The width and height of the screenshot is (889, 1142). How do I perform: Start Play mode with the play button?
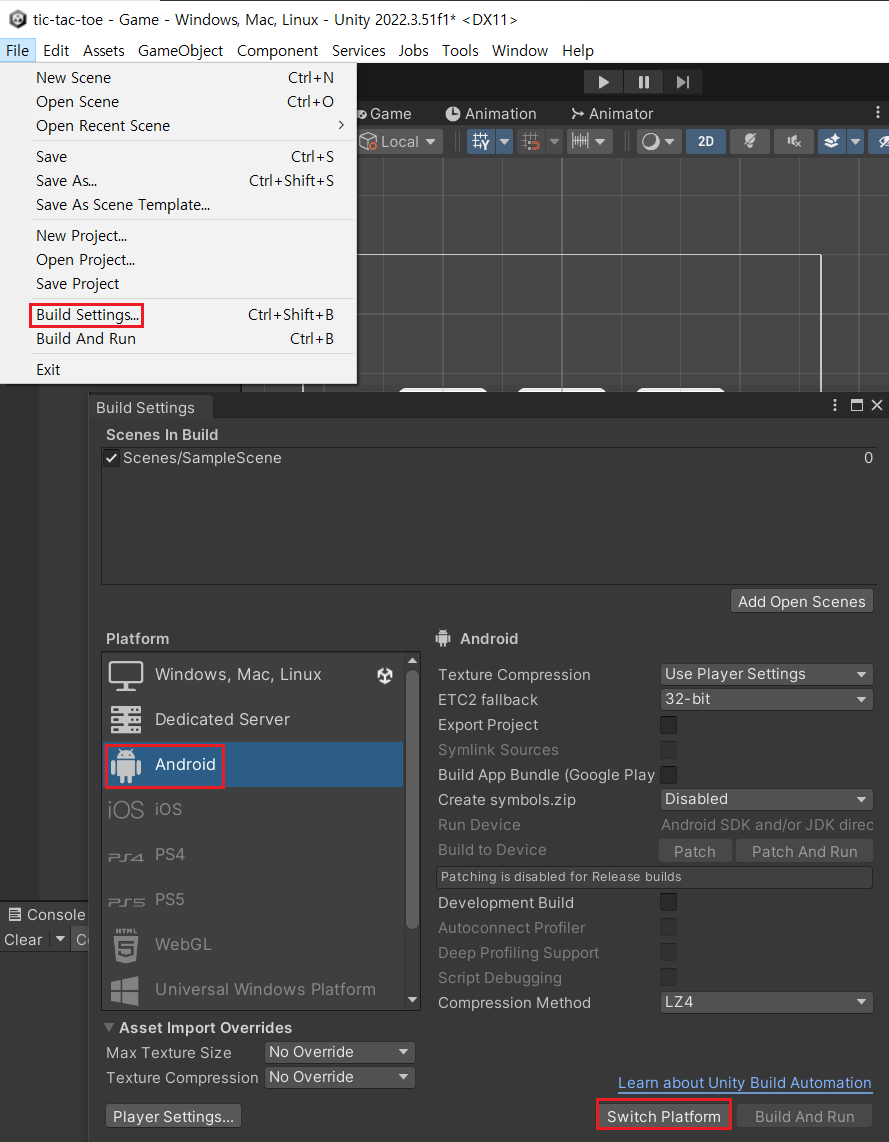pyautogui.click(x=604, y=82)
